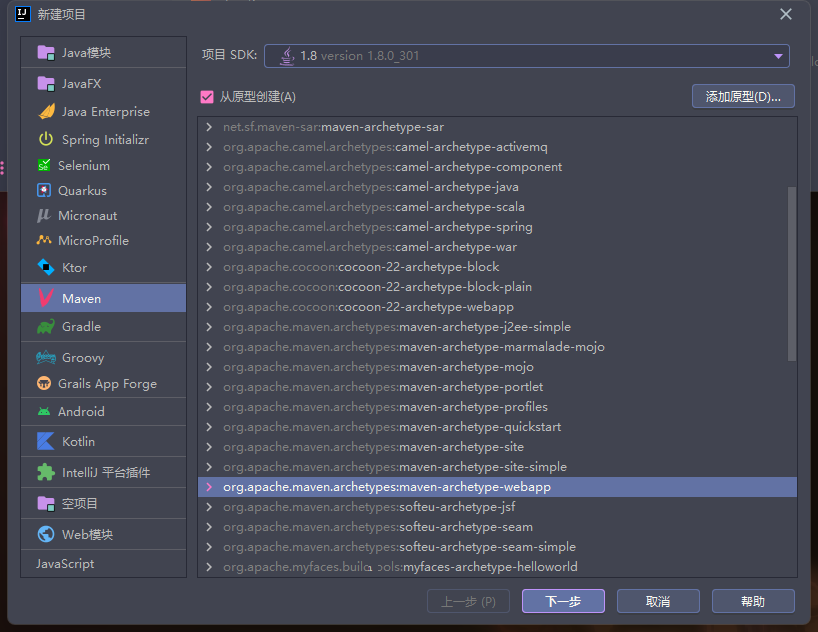Select the Java模块 folder icon

point(46,53)
